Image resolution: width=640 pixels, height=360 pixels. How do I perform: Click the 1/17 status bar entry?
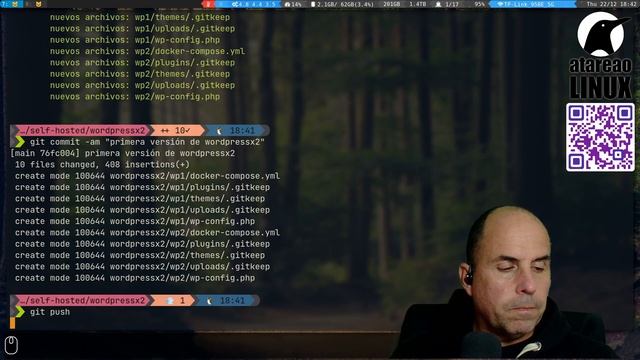pyautogui.click(x=447, y=4)
